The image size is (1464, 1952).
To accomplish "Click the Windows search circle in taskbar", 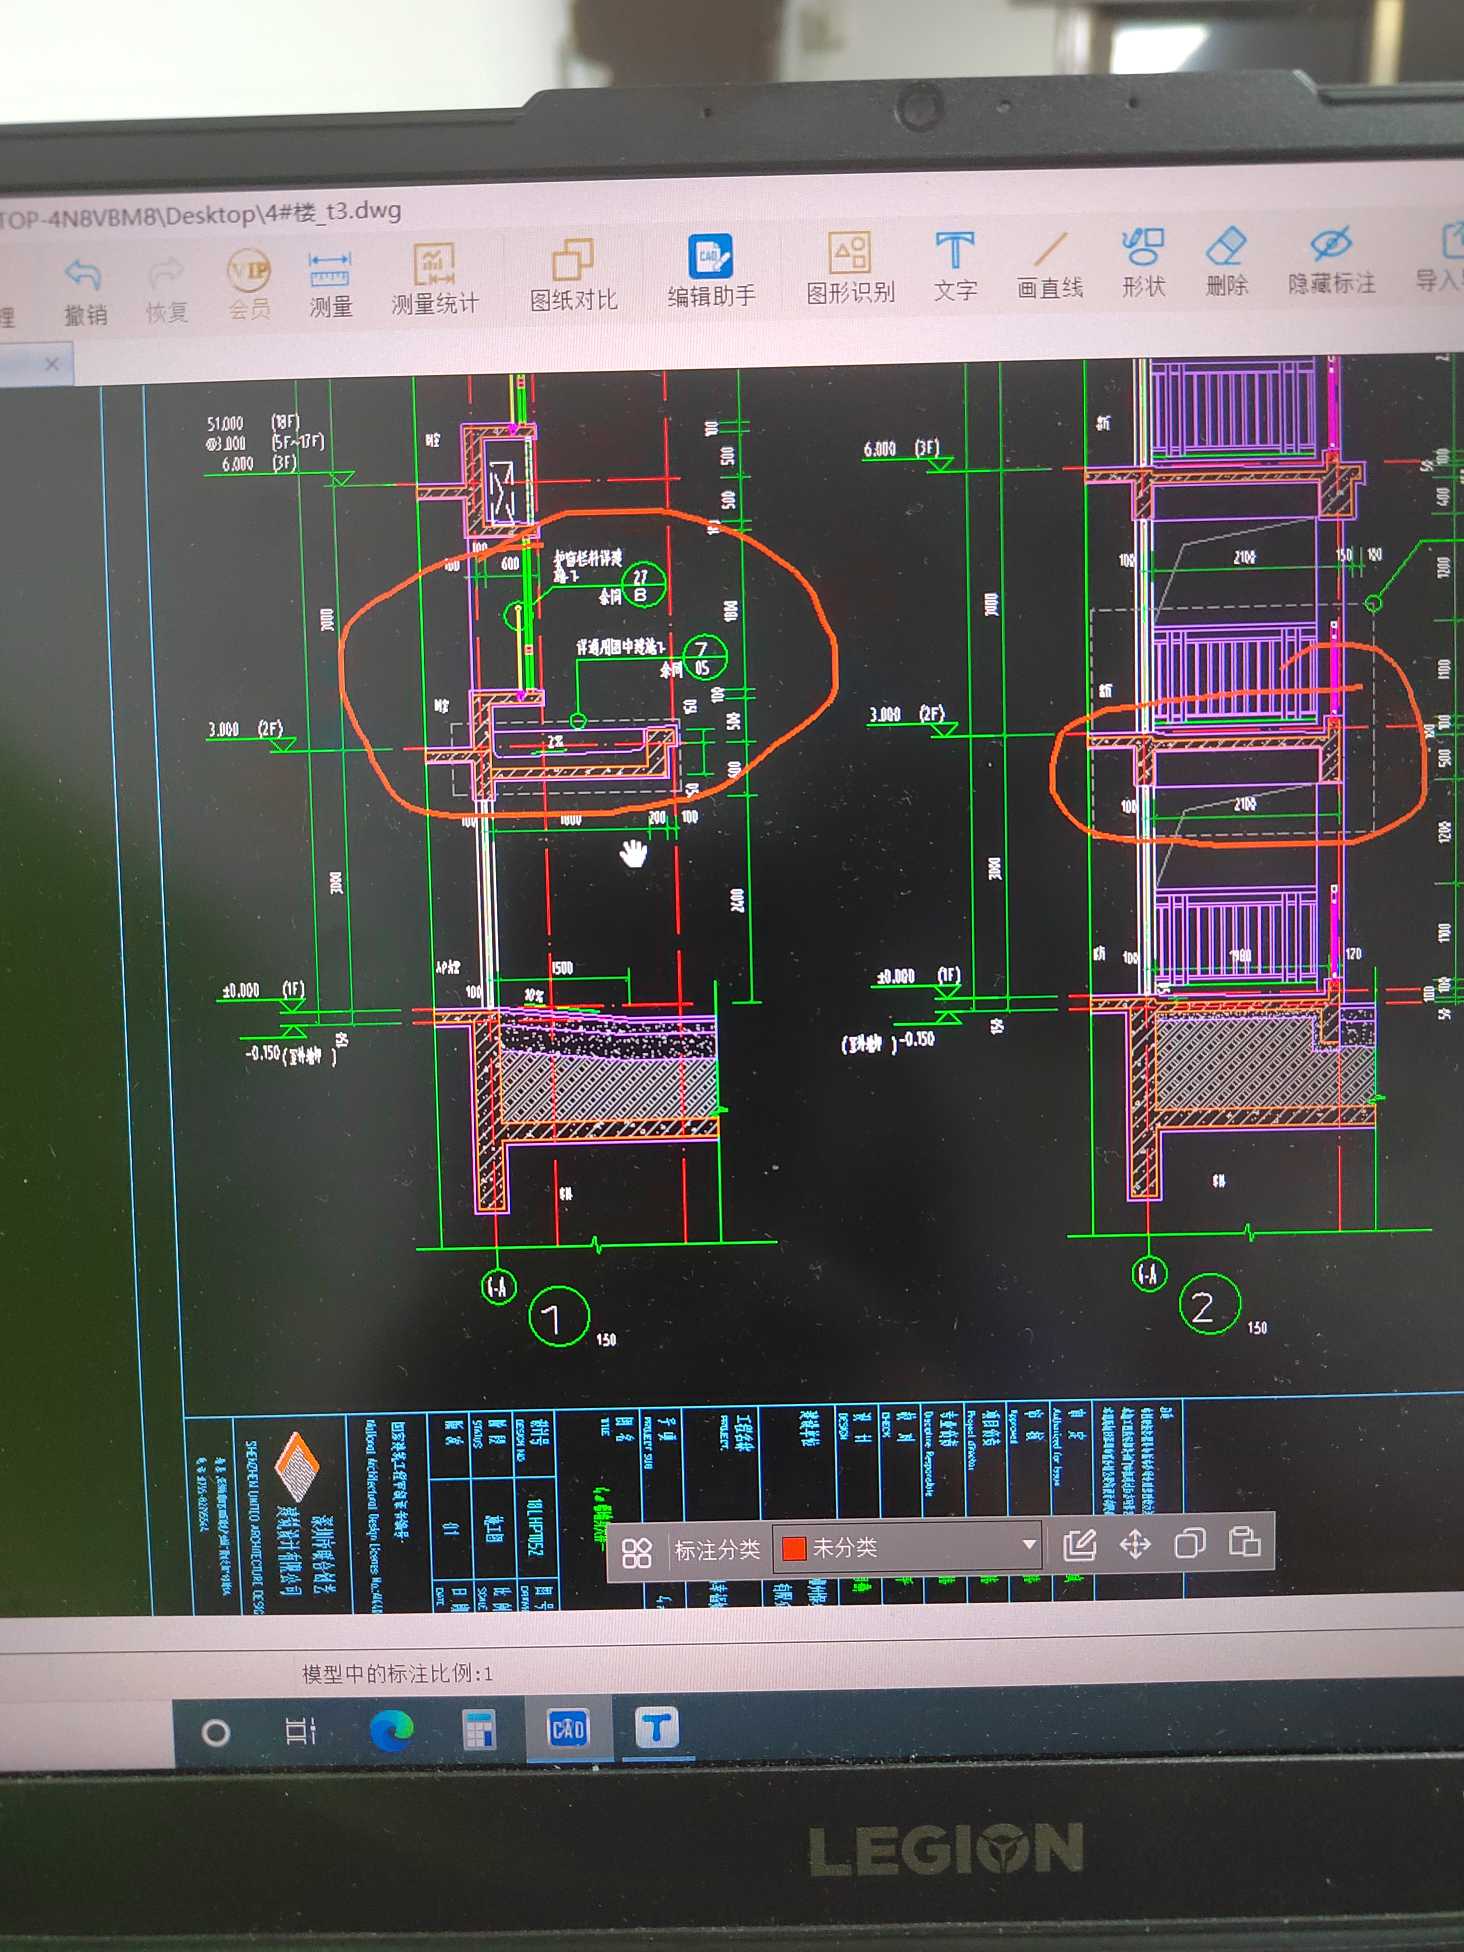I will tap(215, 1733).
